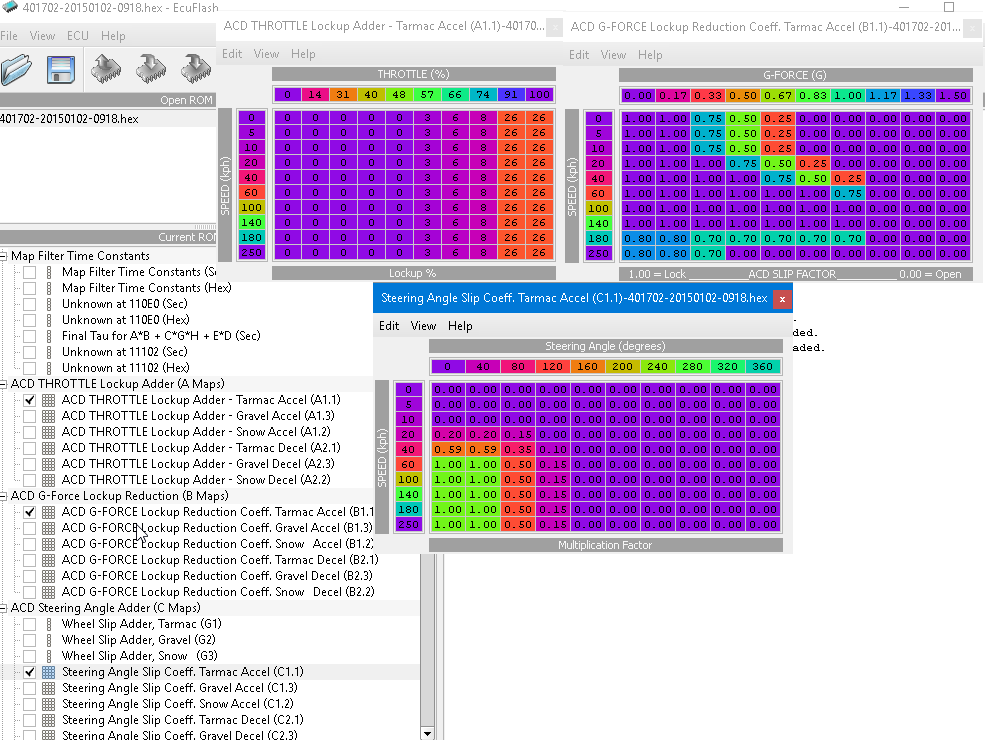Click the Open ROM folder icon

pyautogui.click(x=16, y=69)
